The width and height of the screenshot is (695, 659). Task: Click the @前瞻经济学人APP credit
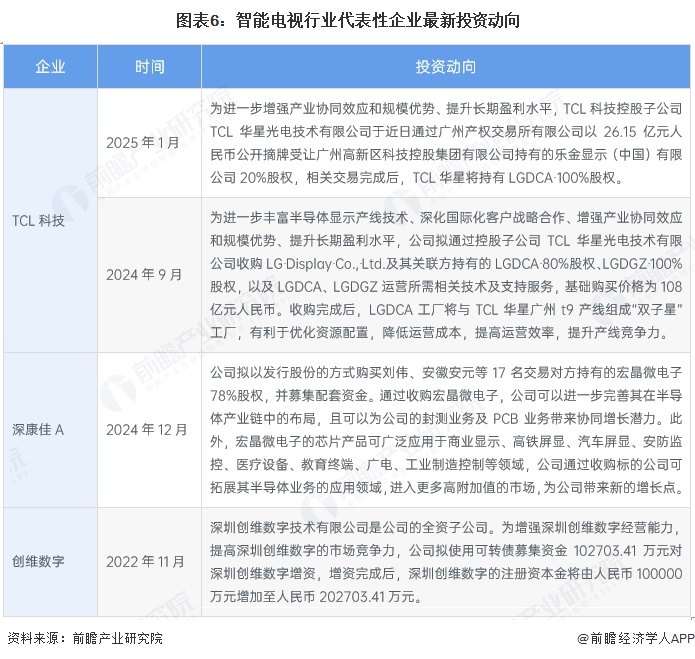click(x=636, y=638)
